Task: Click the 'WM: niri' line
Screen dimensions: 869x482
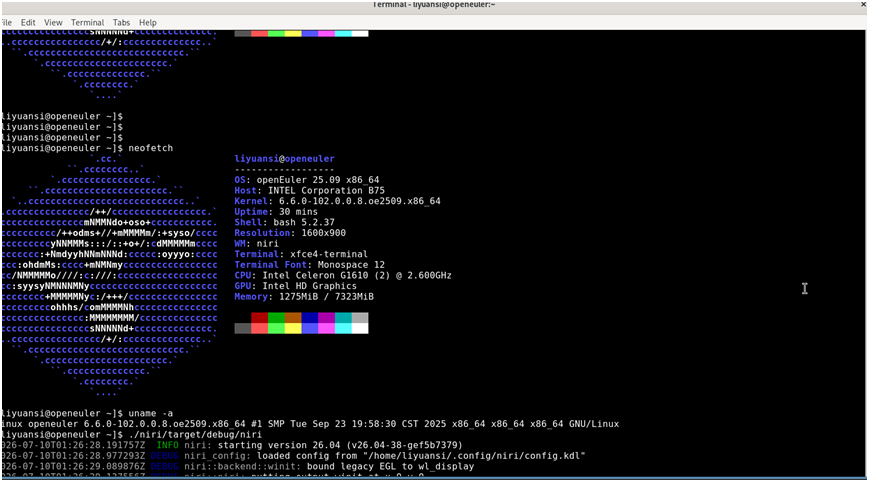Action: pos(257,243)
